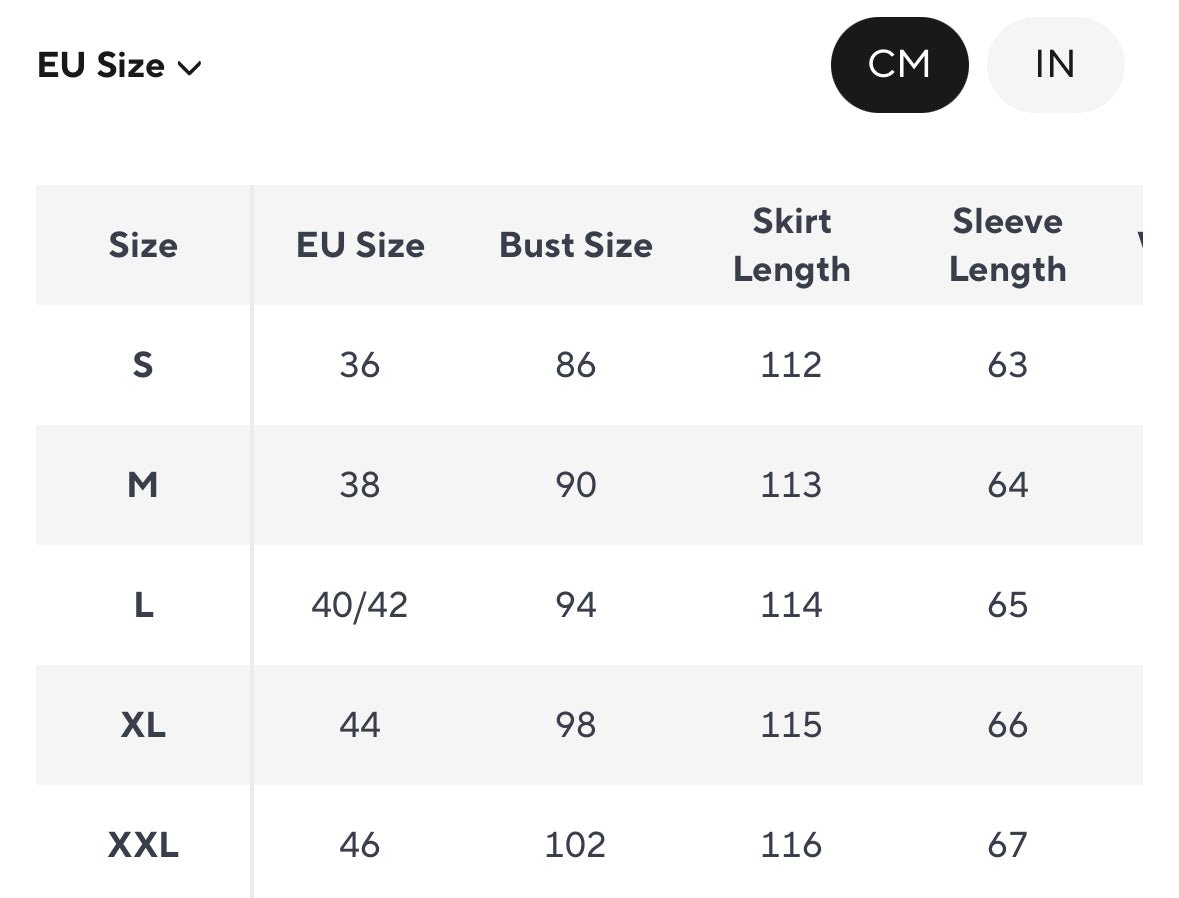Viewport: 1179px width, 898px height.
Task: Click the Bust Size column header
Action: point(576,245)
